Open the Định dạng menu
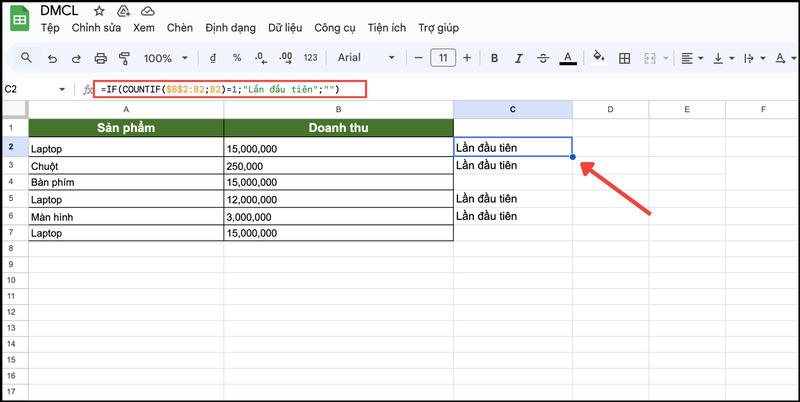800x402 pixels. tap(230, 29)
